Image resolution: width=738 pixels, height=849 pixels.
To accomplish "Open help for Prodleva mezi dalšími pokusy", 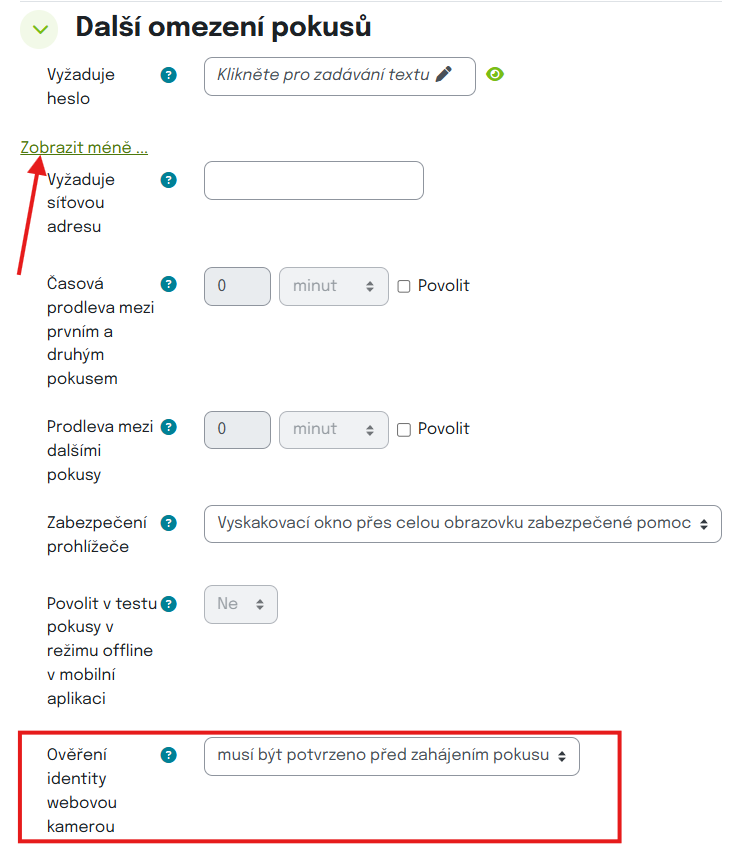I will (169, 427).
